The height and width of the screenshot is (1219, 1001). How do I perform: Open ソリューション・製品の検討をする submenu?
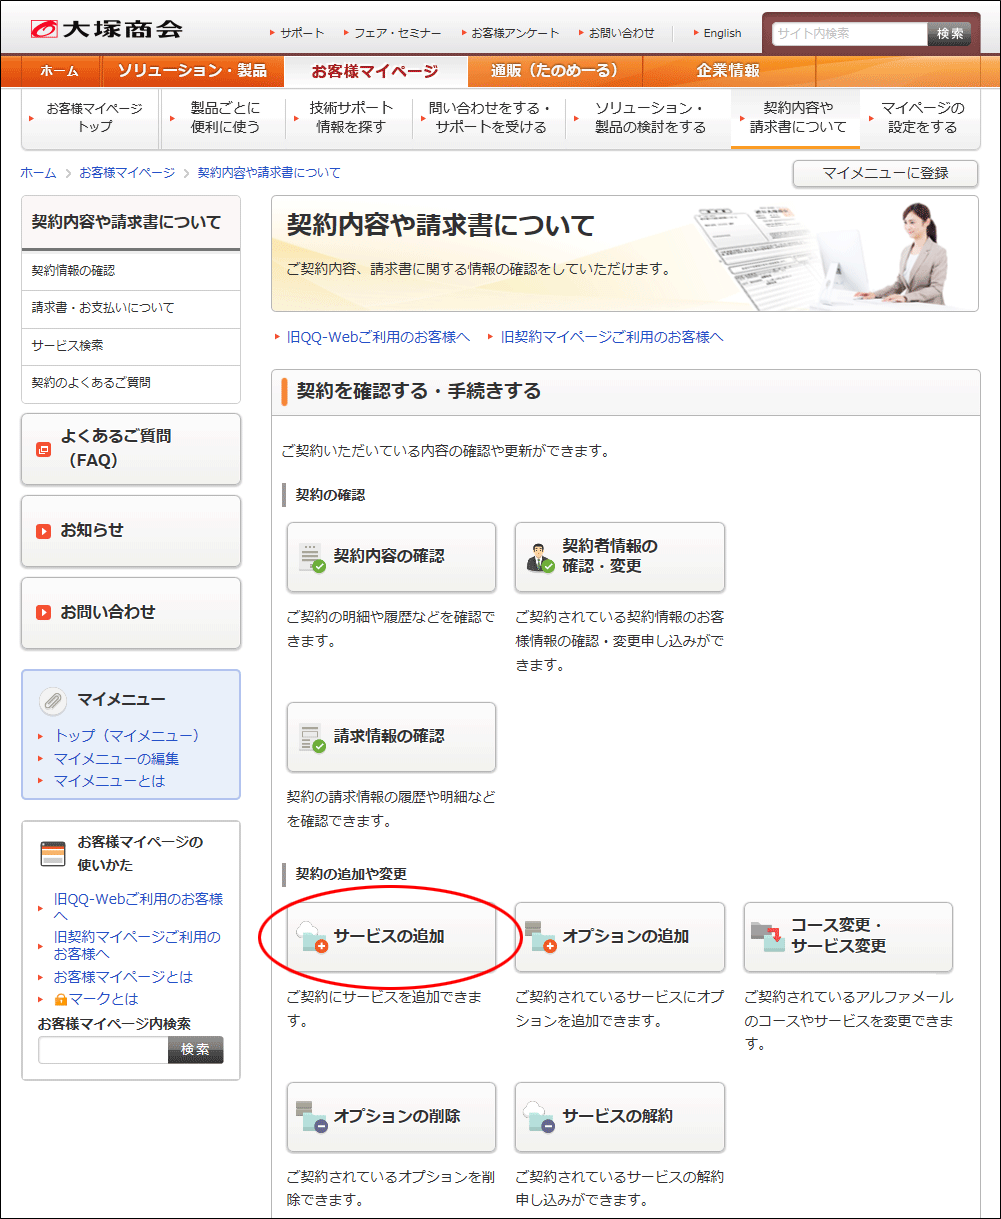click(x=648, y=118)
